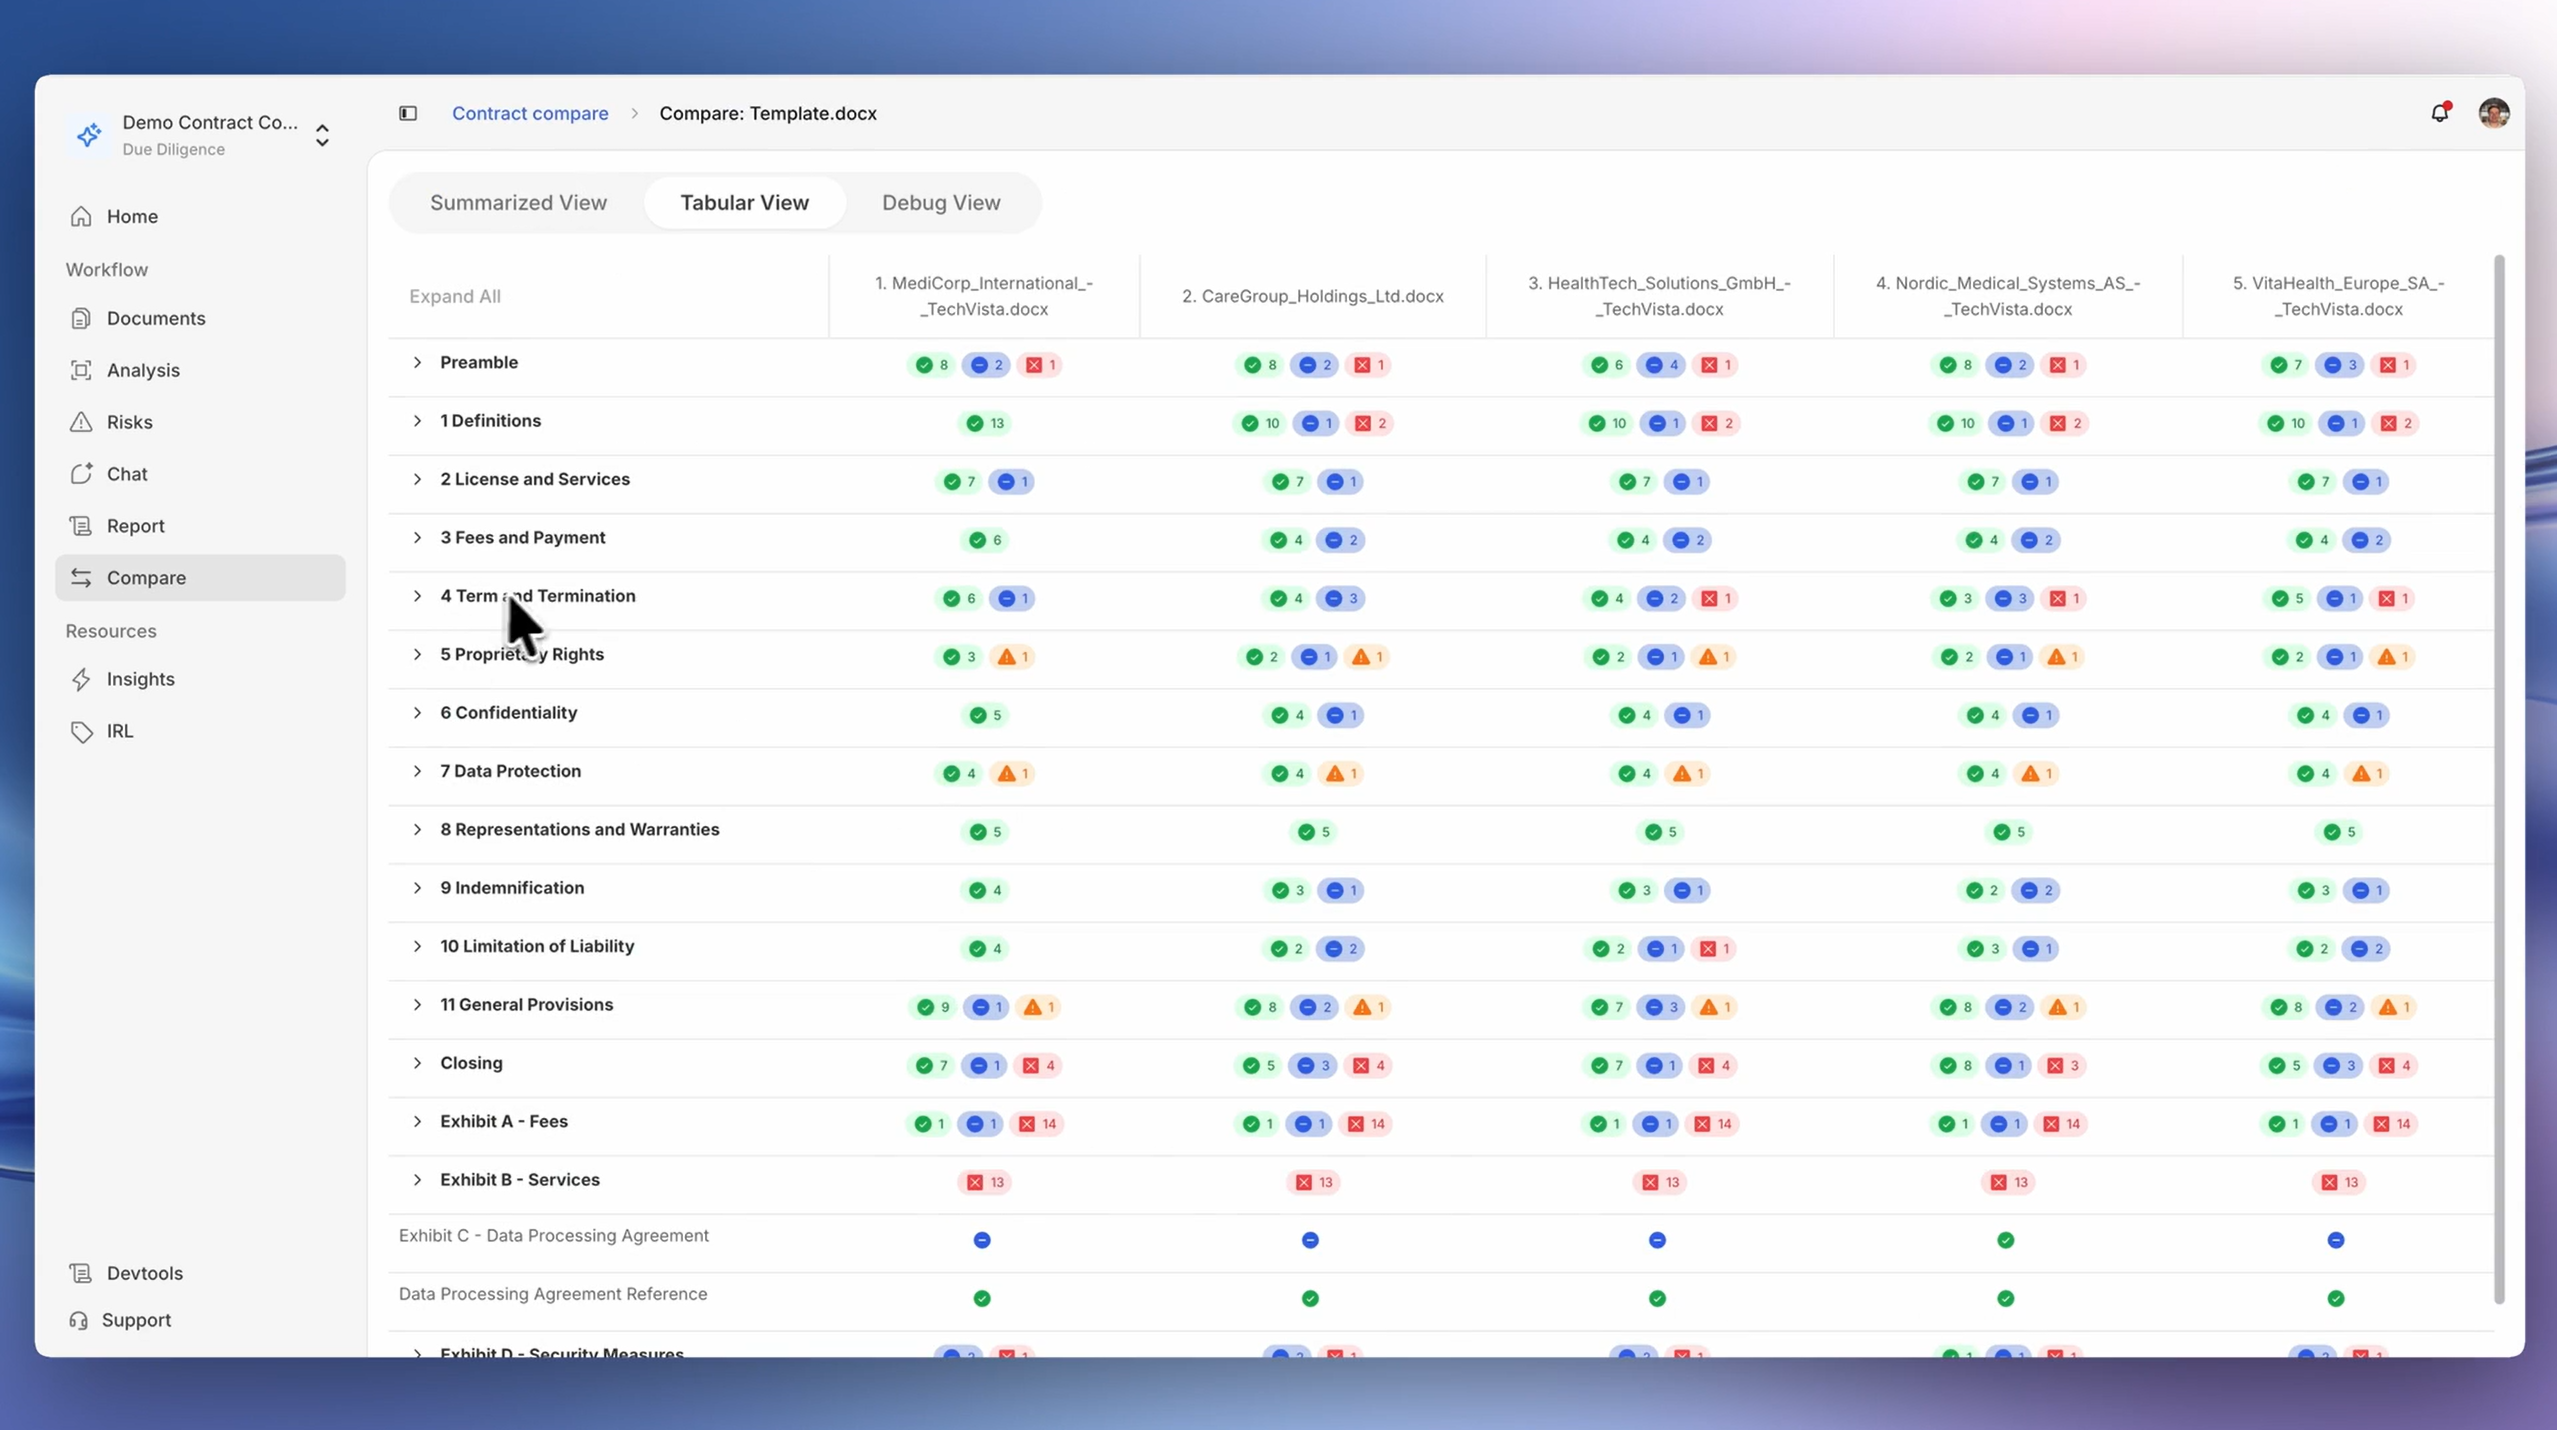Open the notifications bell

click(x=2440, y=113)
